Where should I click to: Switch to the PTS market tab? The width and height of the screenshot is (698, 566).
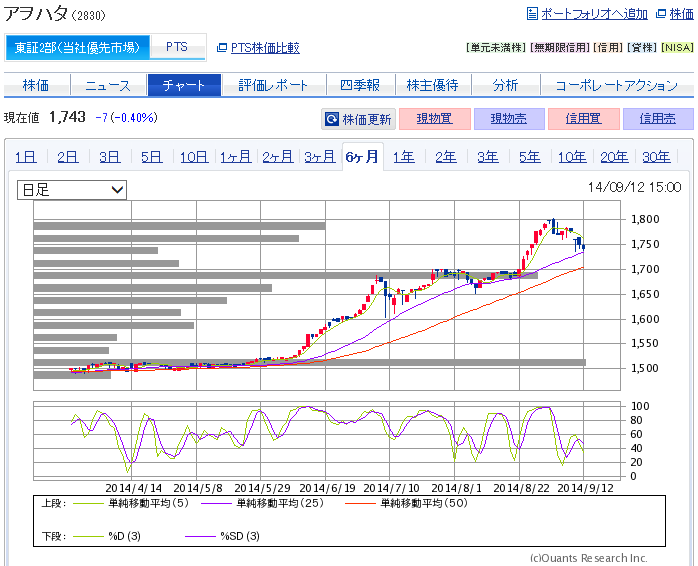tap(177, 47)
